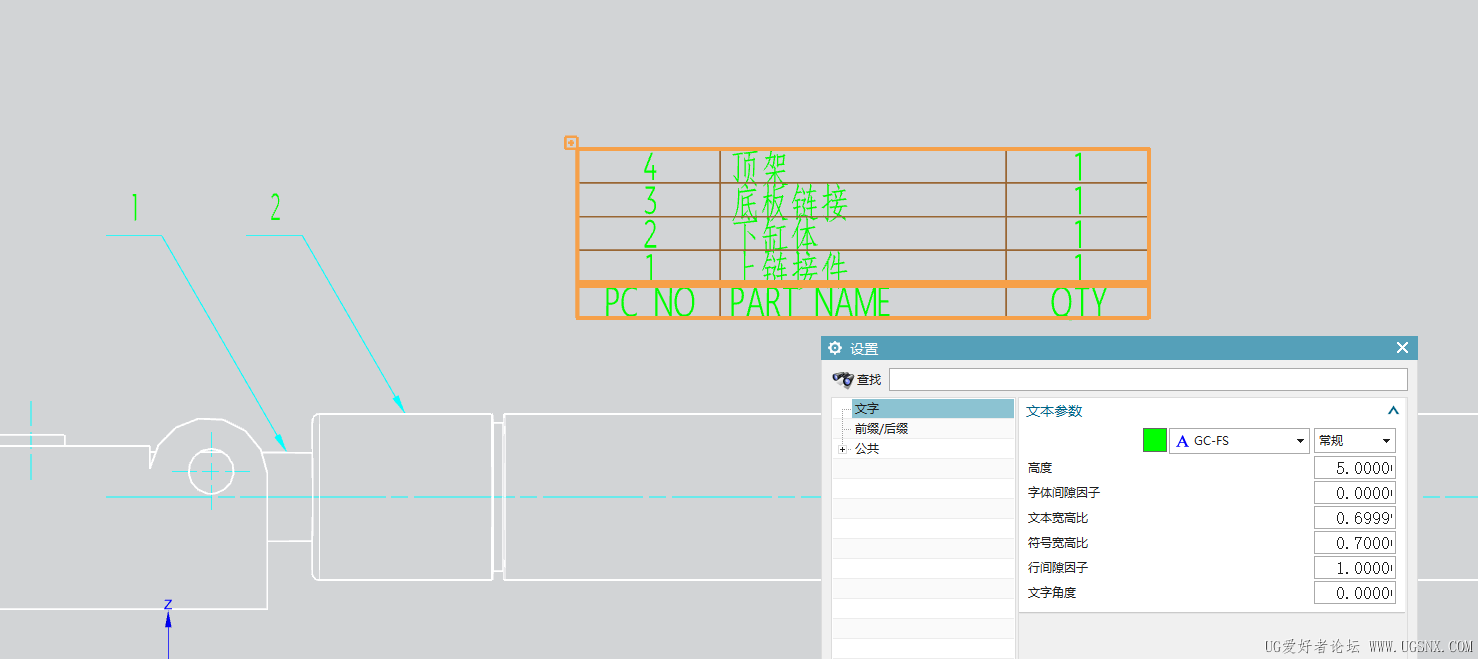The height and width of the screenshot is (659, 1478).
Task: Click the PC NO header cell
Action: coord(649,302)
